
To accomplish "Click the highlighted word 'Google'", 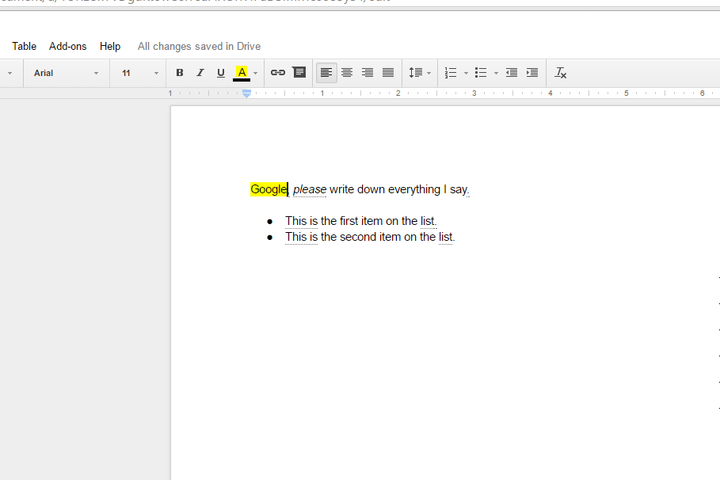I will (269, 189).
